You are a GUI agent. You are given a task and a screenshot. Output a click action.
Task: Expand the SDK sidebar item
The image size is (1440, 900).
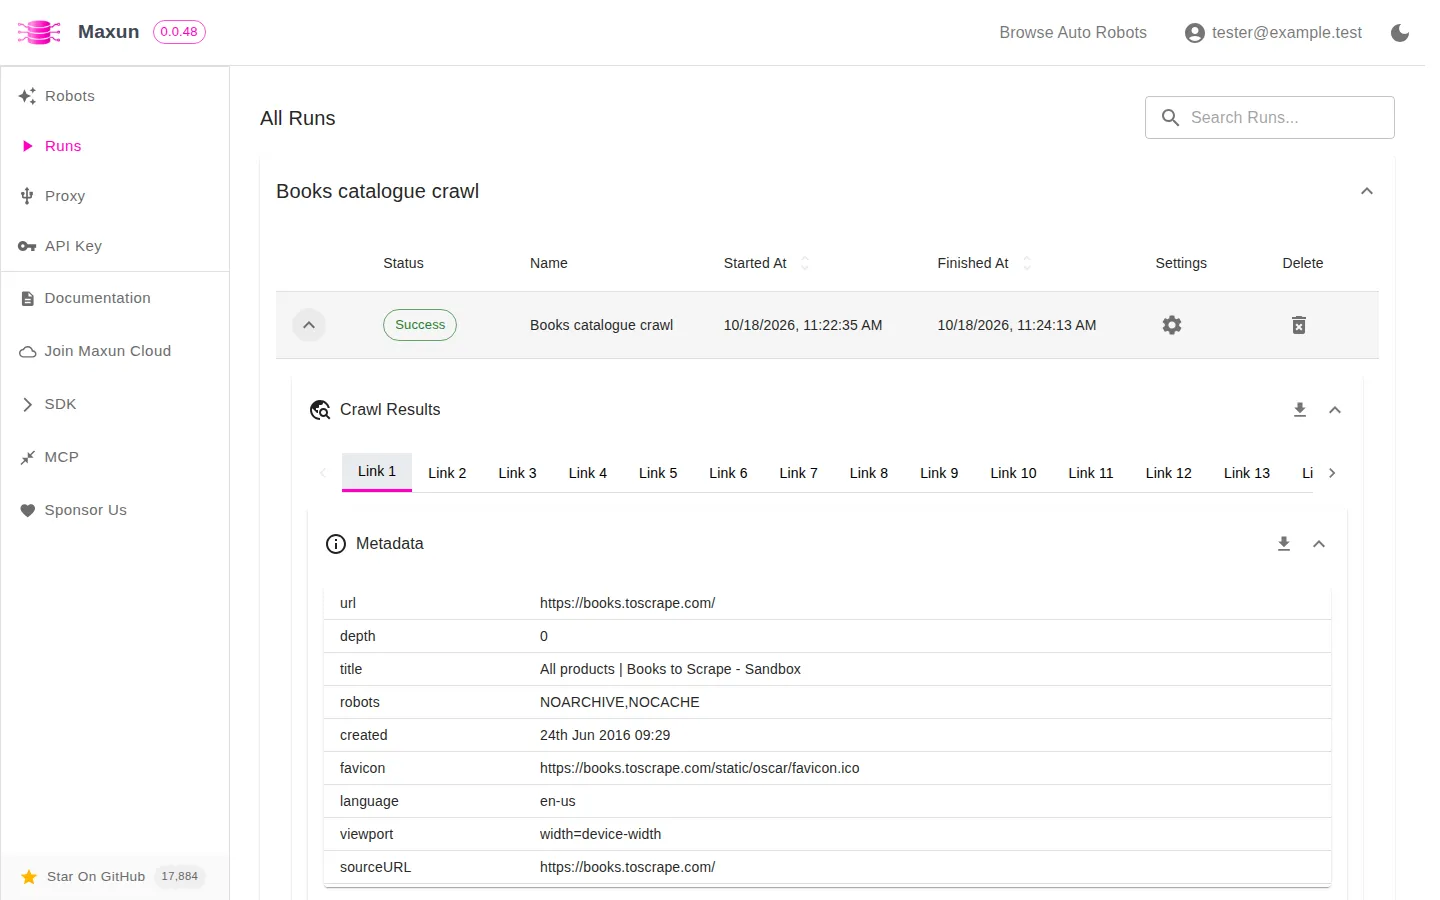(x=115, y=404)
